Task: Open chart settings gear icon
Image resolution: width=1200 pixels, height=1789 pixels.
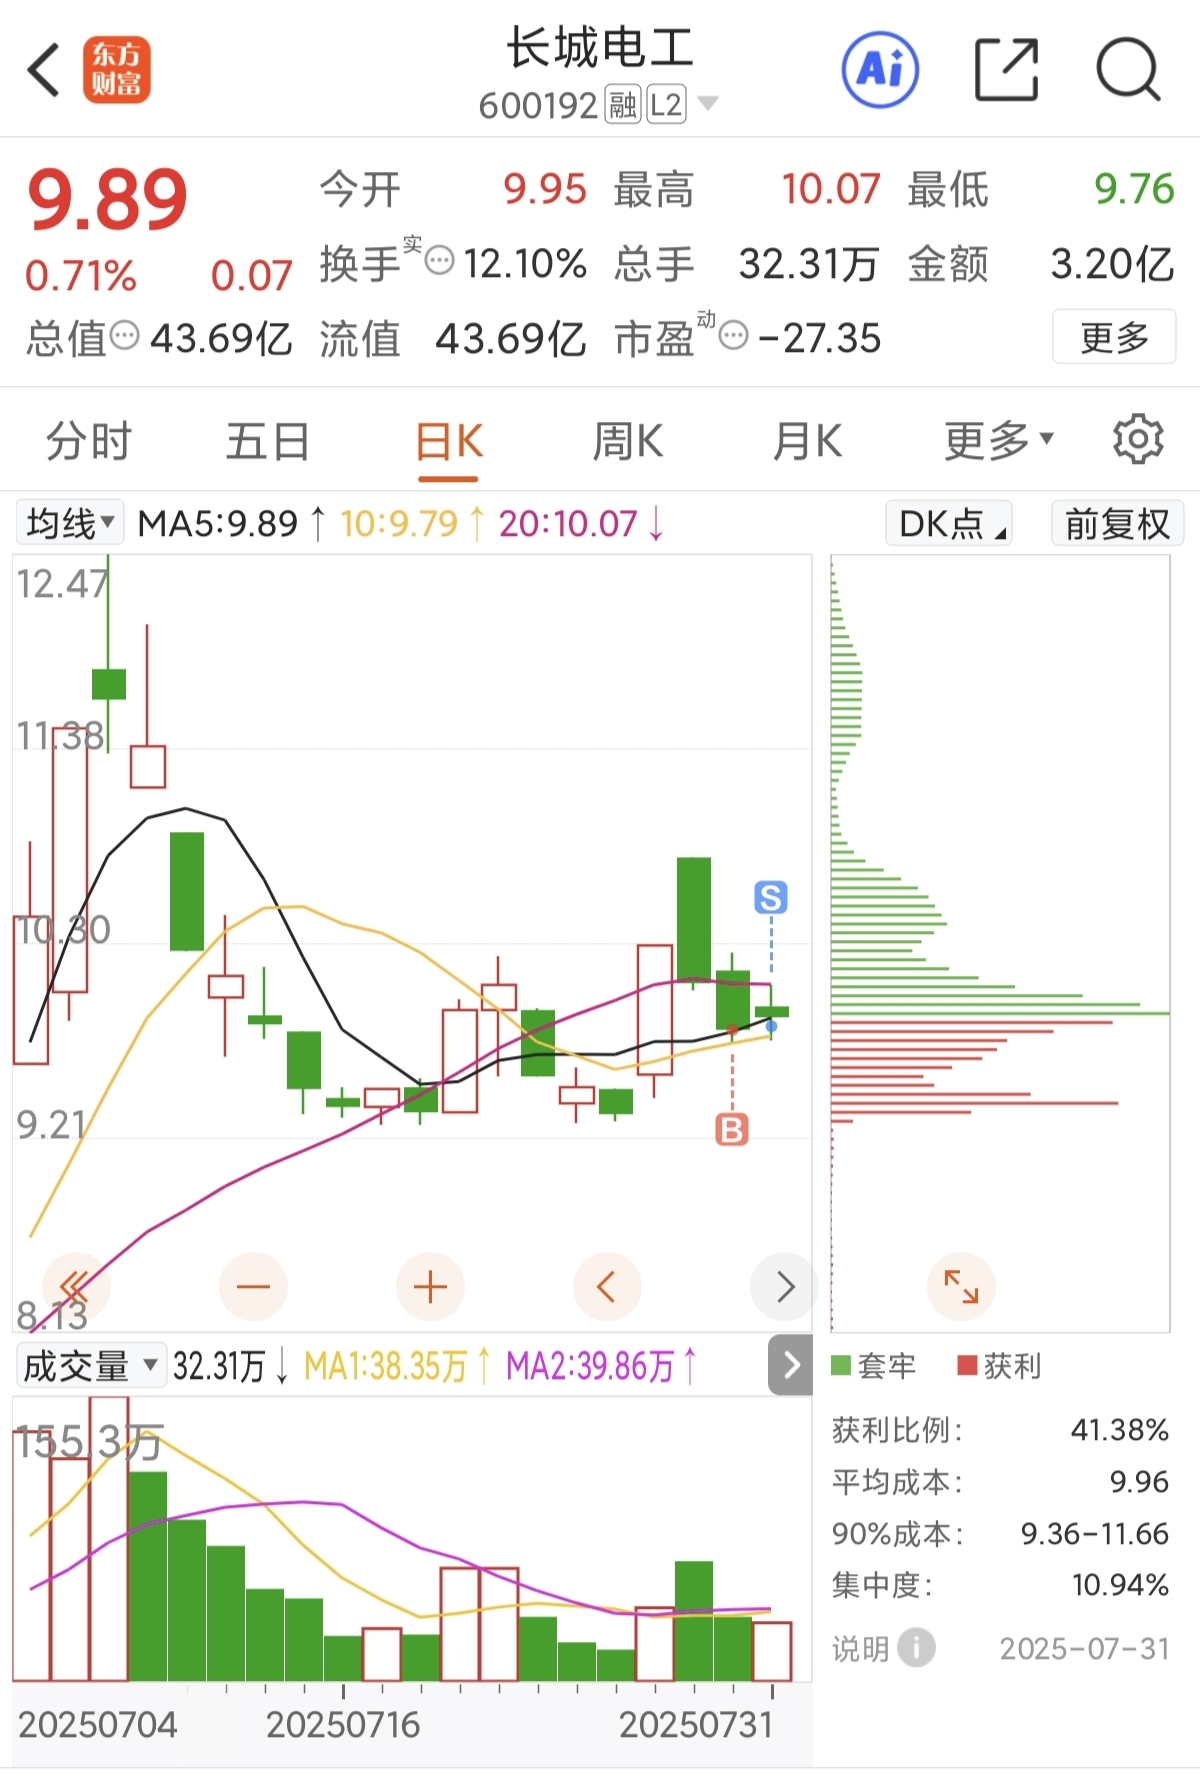Action: pyautogui.click(x=1138, y=439)
